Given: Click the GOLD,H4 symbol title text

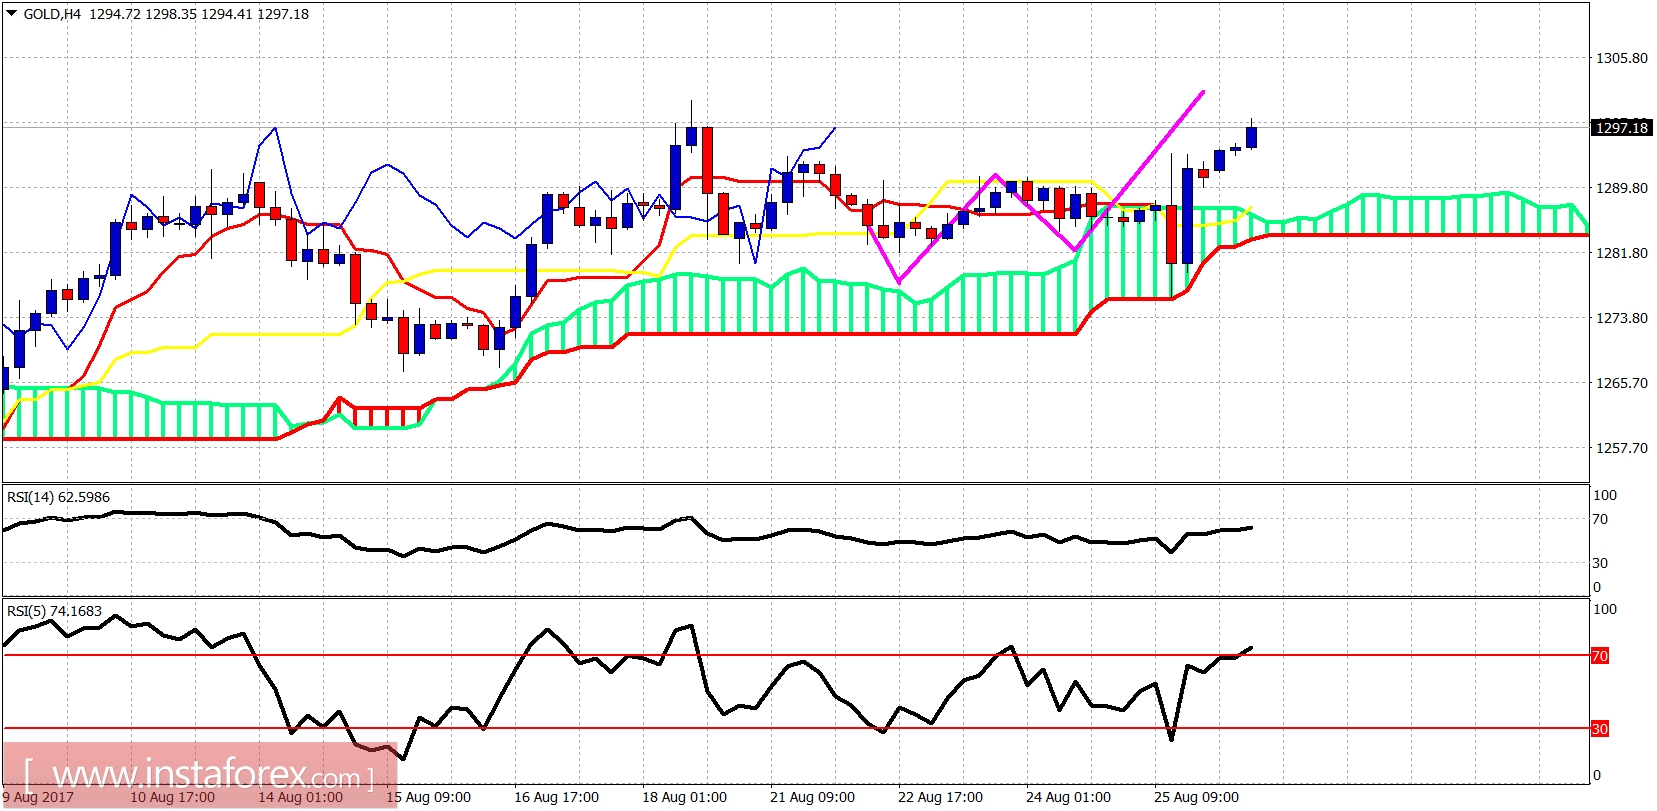Looking at the screenshot, I should 52,14.
